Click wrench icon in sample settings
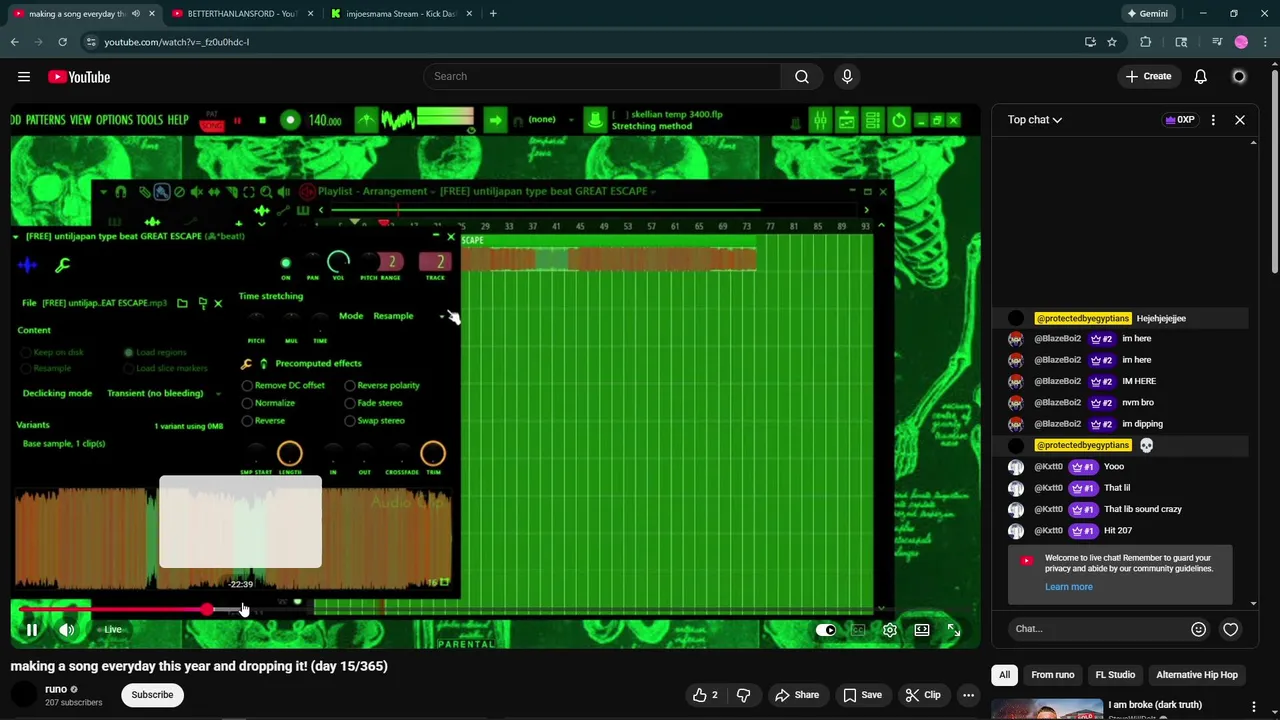 coord(62,265)
